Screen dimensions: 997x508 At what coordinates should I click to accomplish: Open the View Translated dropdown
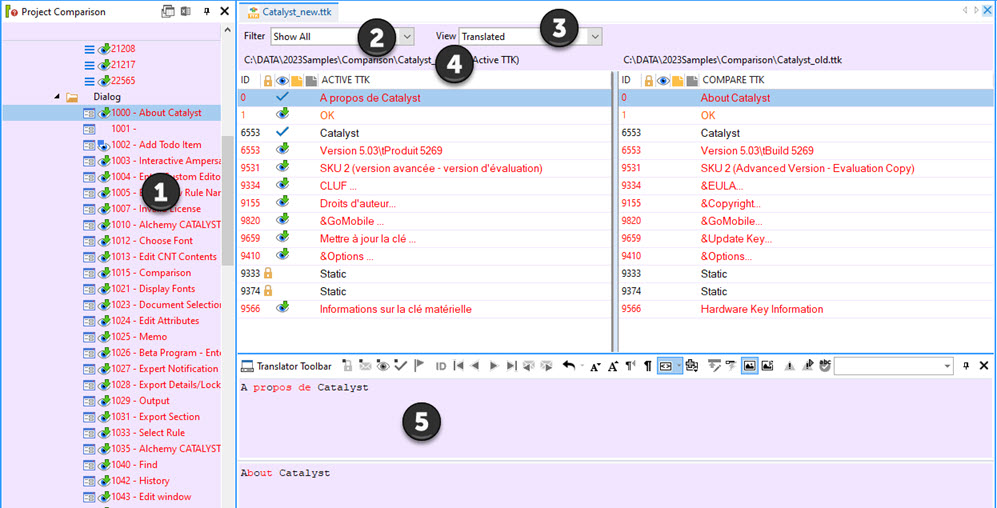point(595,36)
